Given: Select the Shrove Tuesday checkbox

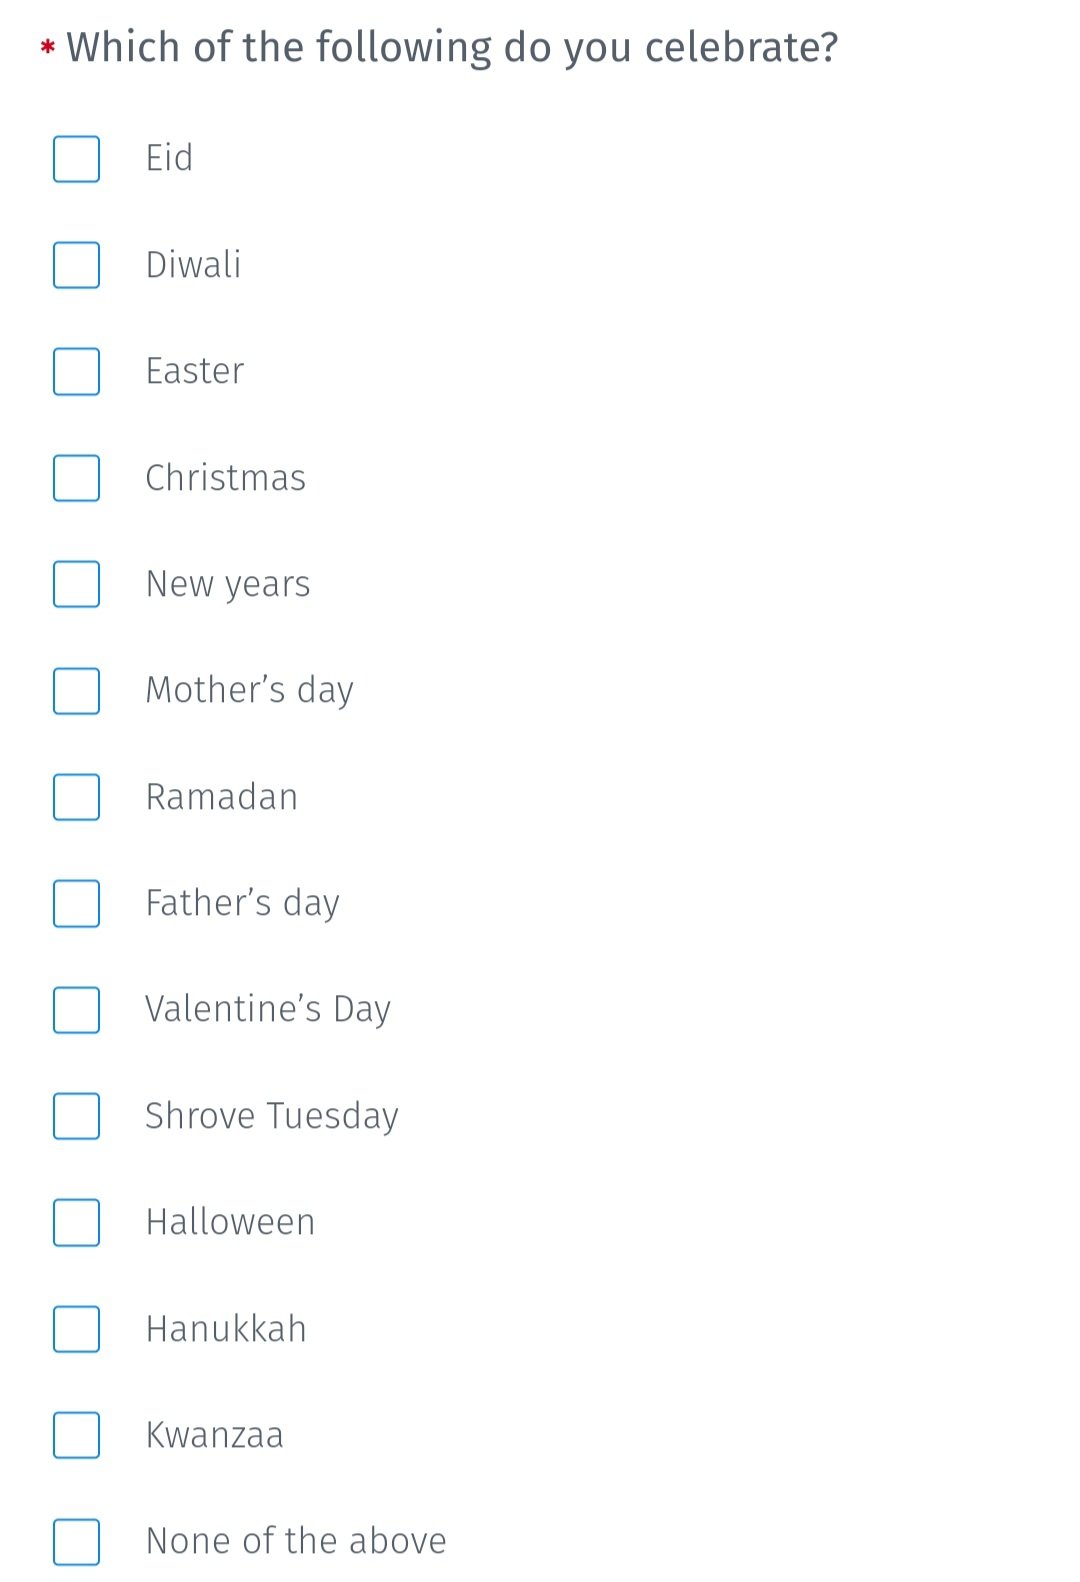Looking at the screenshot, I should coord(76,1116).
